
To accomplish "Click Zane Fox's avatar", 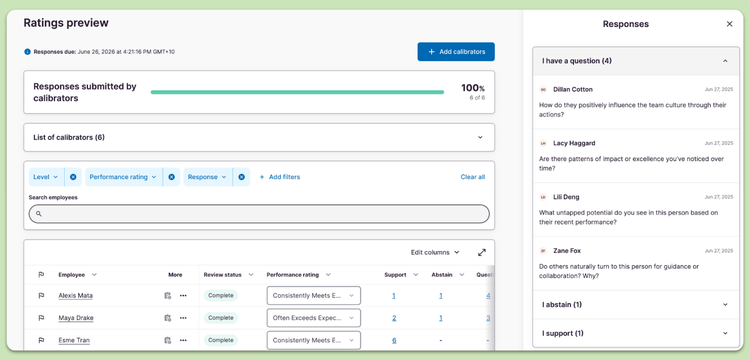I will point(543,251).
